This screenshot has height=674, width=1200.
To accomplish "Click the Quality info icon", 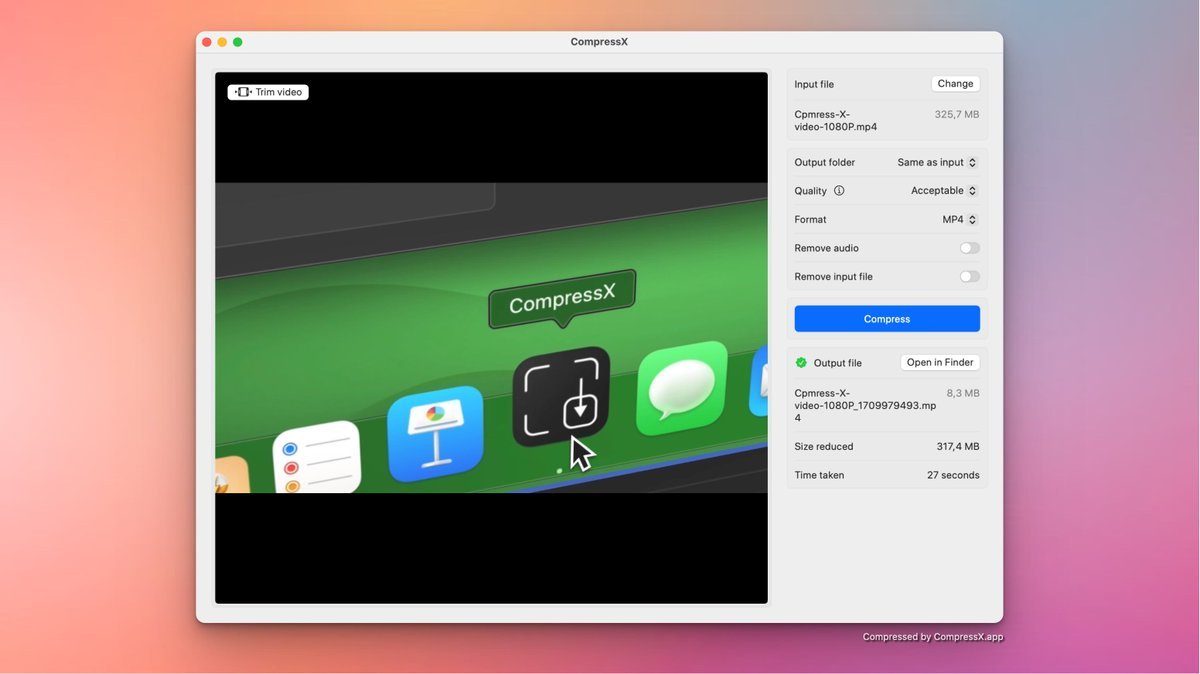I will click(839, 191).
